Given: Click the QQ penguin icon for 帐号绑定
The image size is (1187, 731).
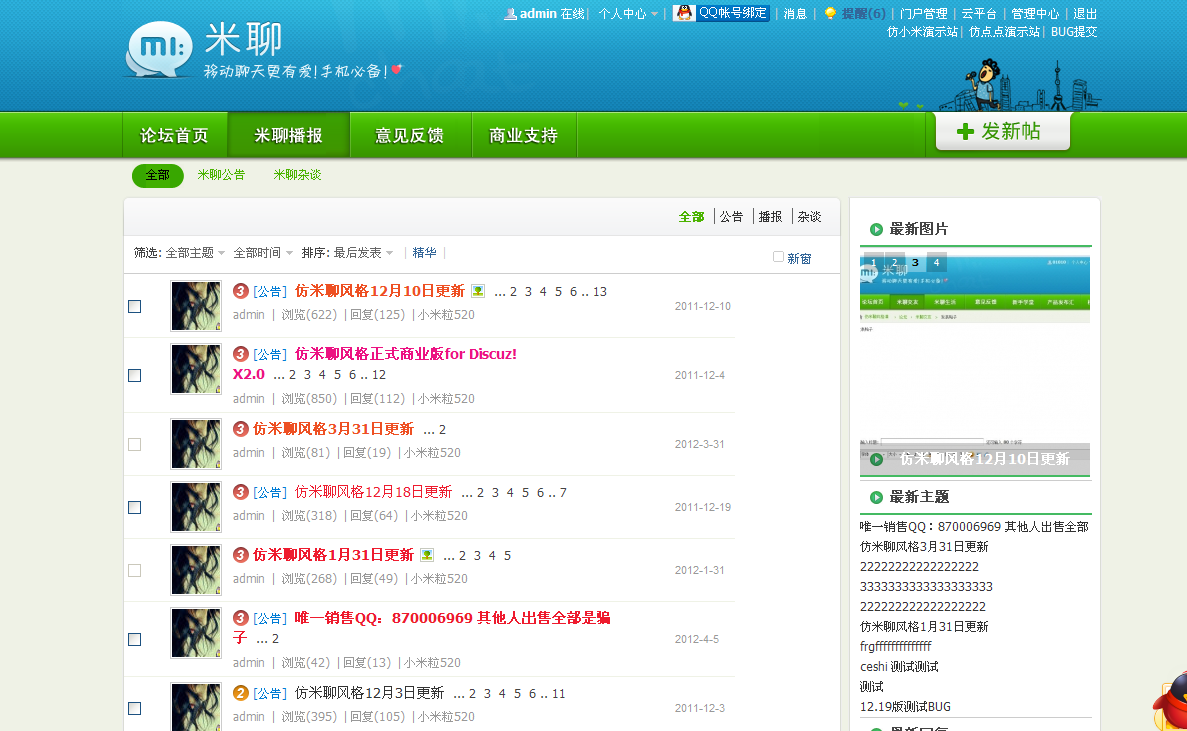Looking at the screenshot, I should pos(684,13).
